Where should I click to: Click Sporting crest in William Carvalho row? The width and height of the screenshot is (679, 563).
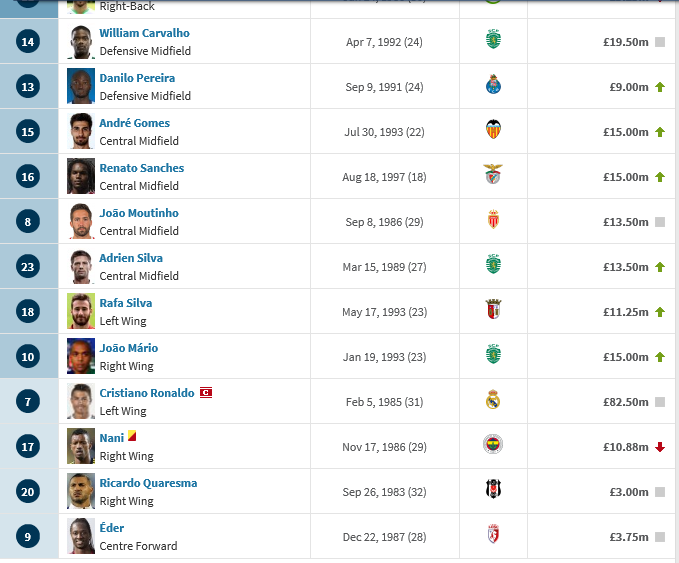point(493,39)
